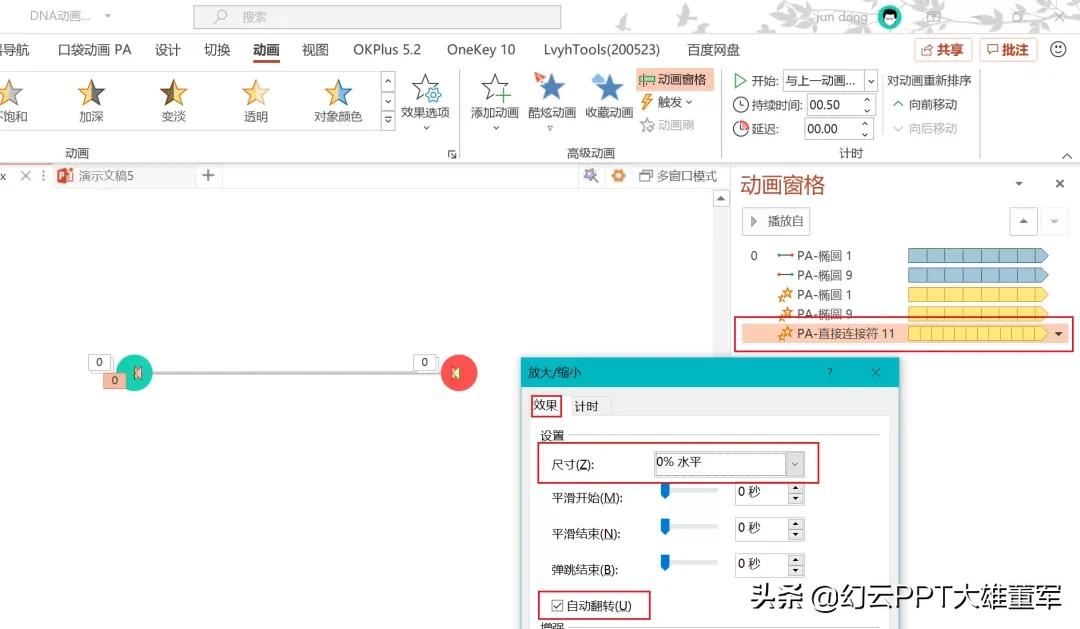This screenshot has height=629, width=1080.
Task: Open the 开始 start condition dropdown
Action: [x=869, y=80]
